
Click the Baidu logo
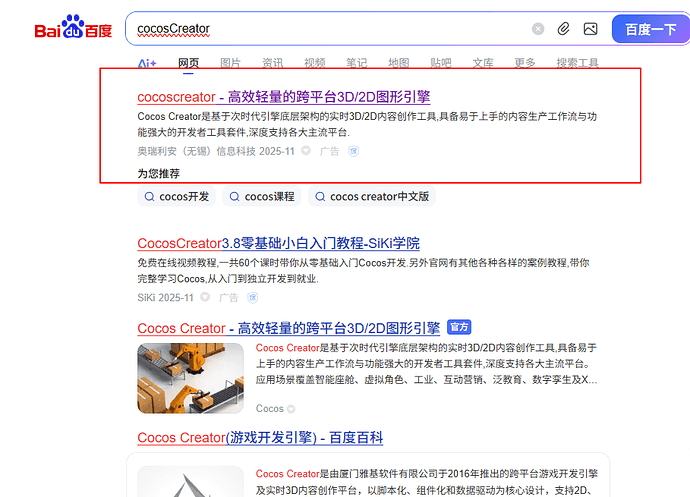tap(73, 27)
